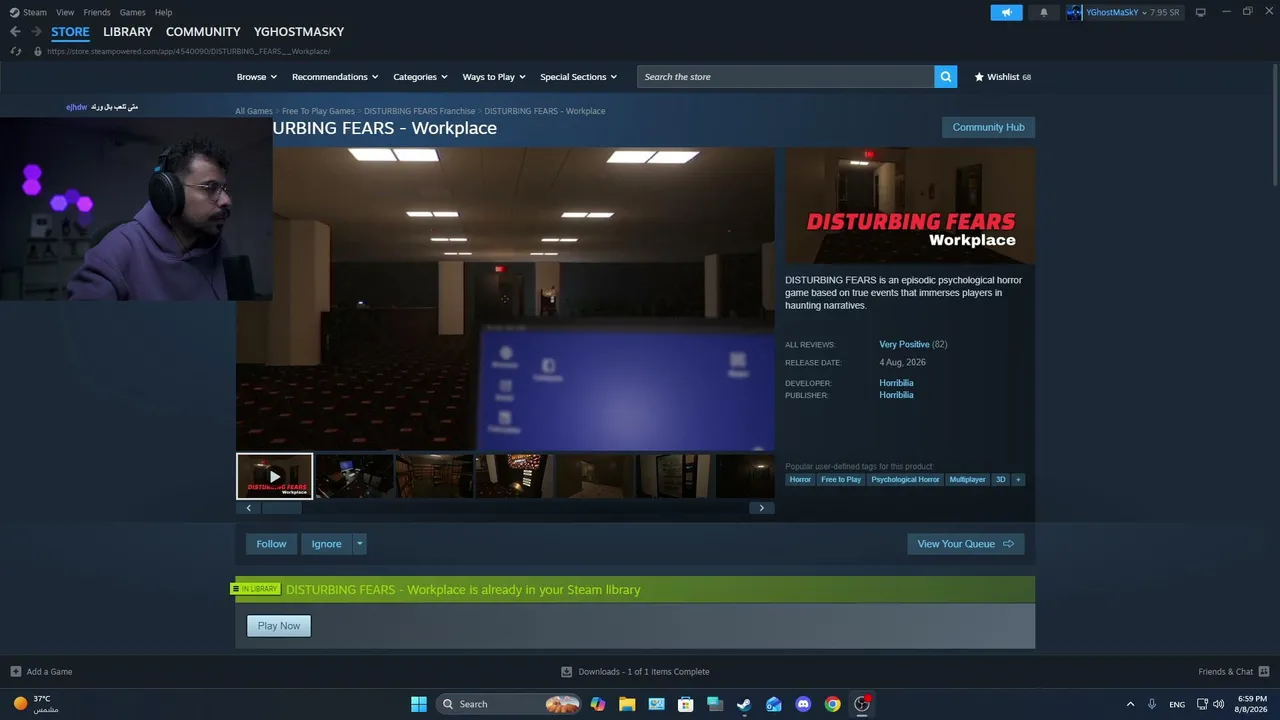This screenshot has height=720, width=1280.
Task: Click the Multiplayer tag
Action: click(967, 480)
